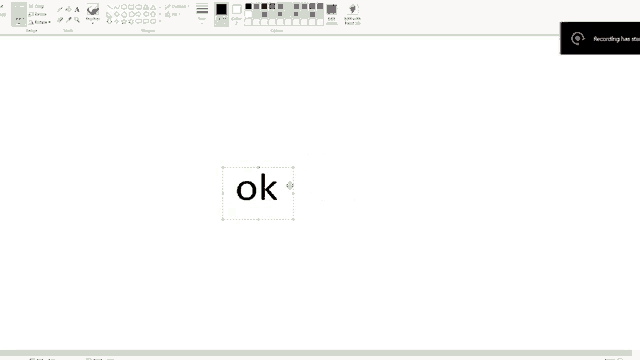Choose the Polygon shape

(146, 7)
